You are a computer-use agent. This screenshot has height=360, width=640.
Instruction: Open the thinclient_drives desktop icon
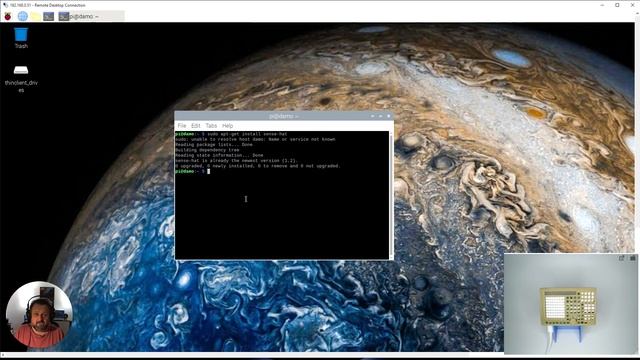click(x=21, y=79)
